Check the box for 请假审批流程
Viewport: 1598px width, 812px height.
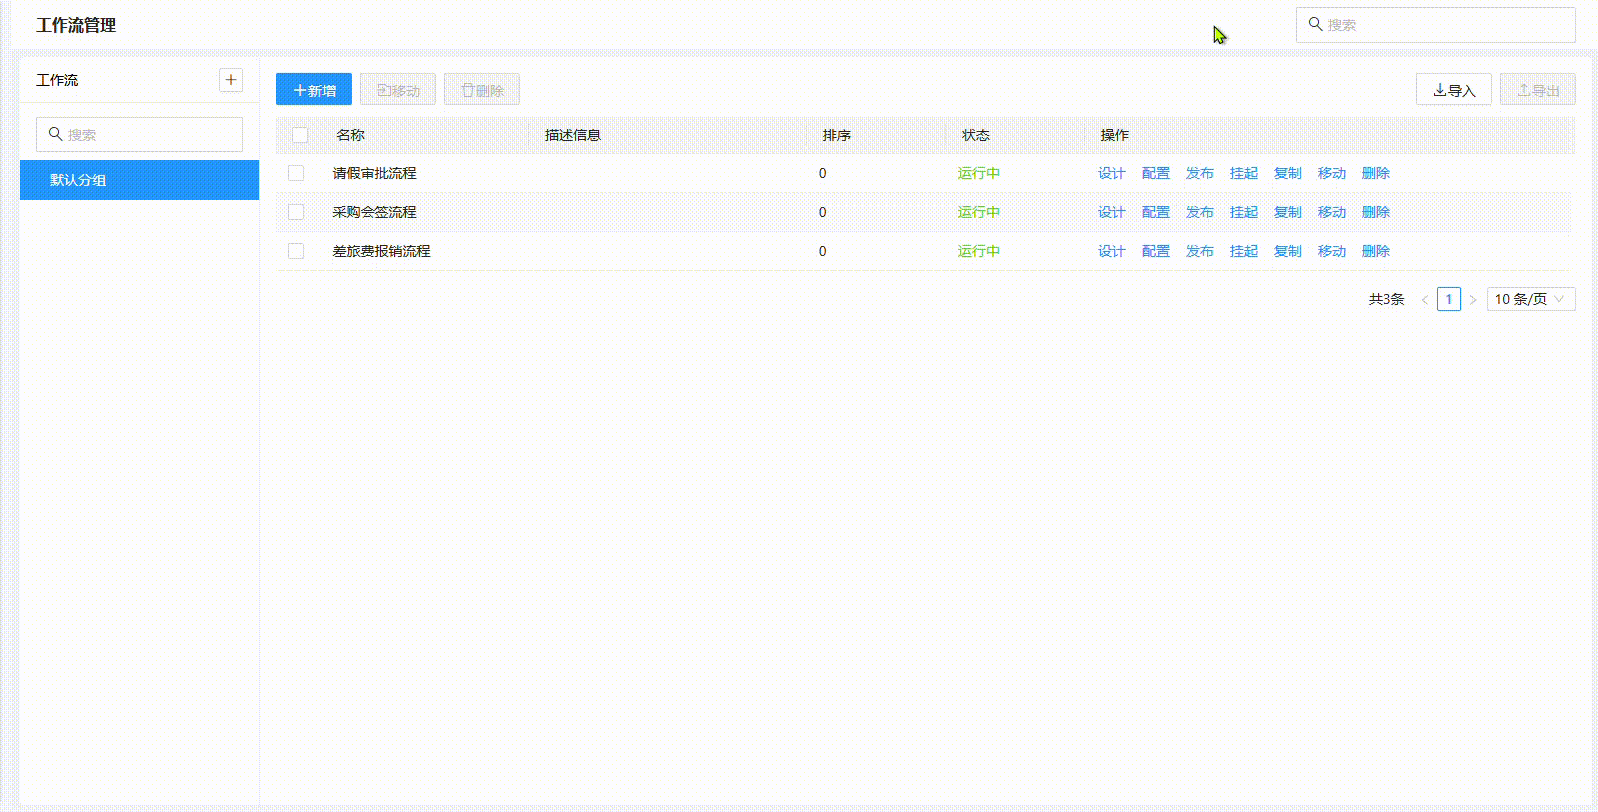[296, 173]
